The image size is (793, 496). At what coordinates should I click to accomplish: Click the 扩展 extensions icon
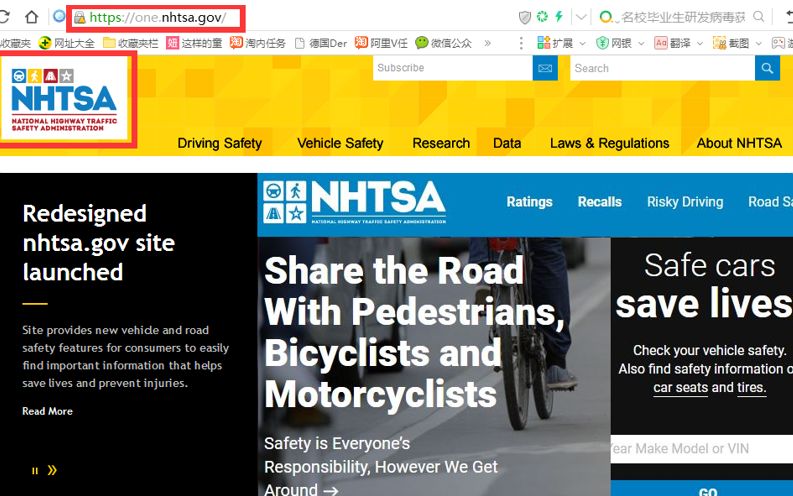tap(544, 43)
